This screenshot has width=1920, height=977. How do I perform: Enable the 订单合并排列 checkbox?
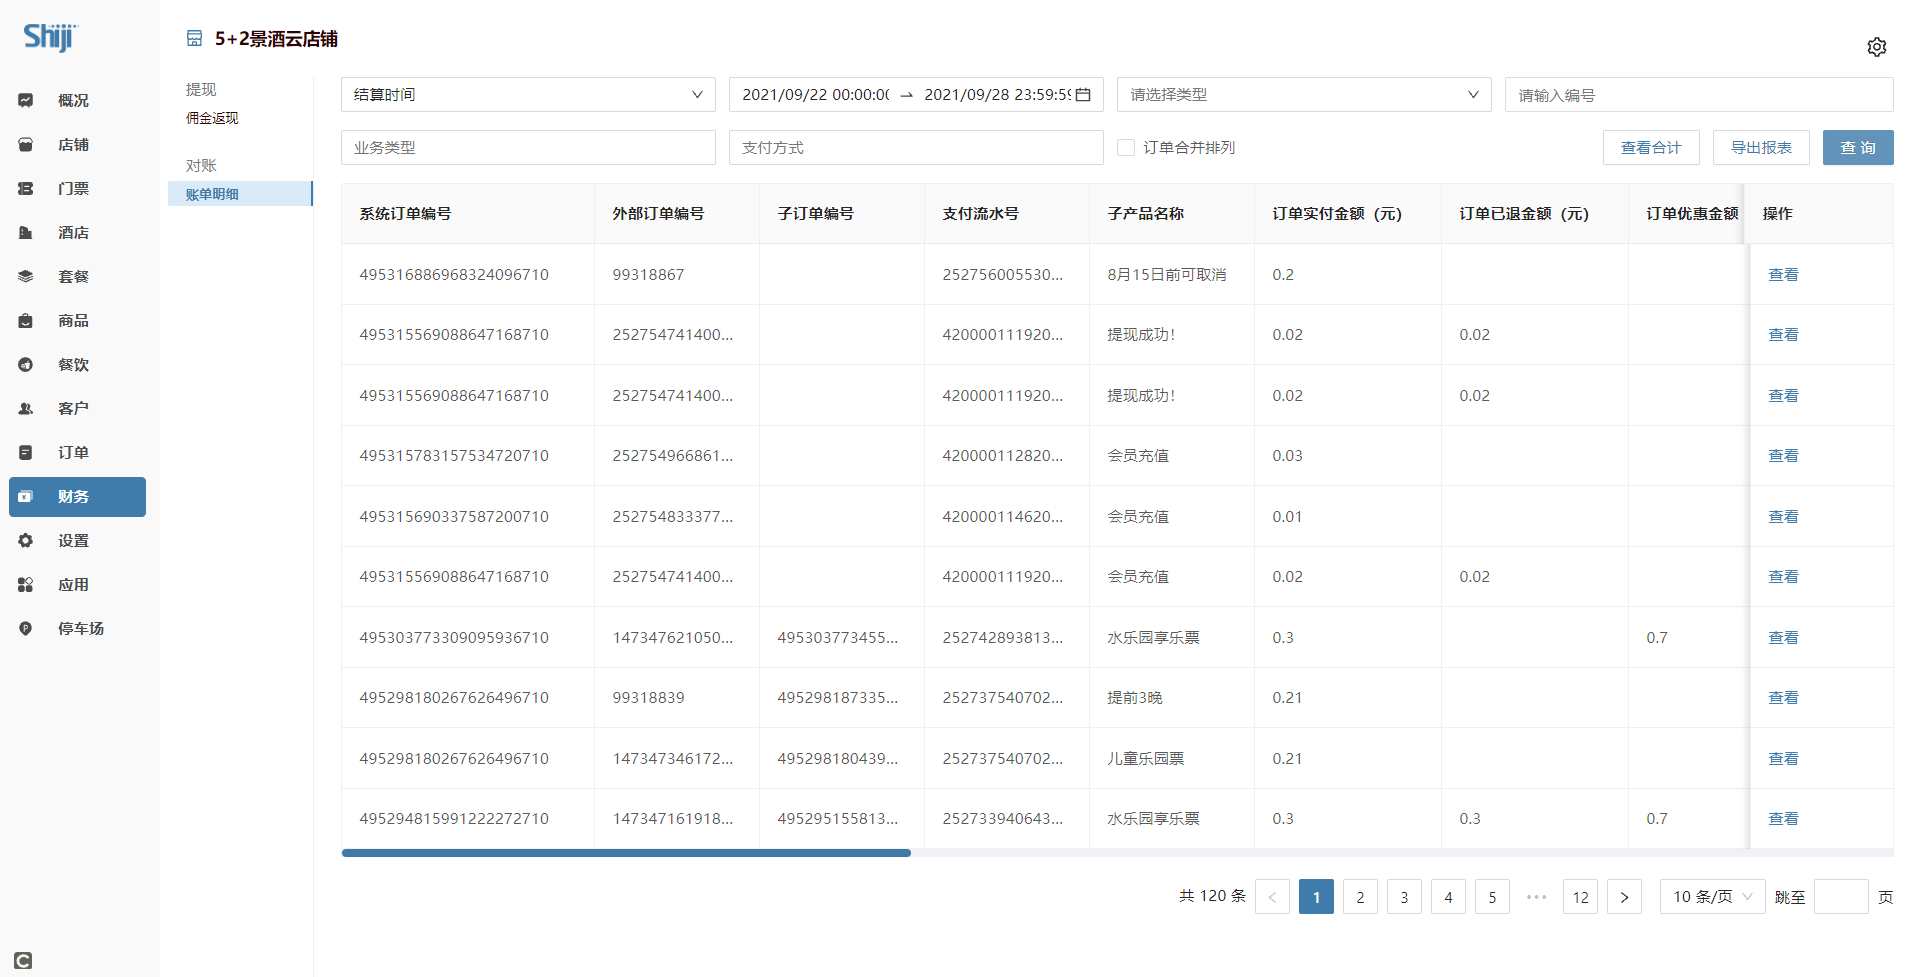[x=1126, y=148]
